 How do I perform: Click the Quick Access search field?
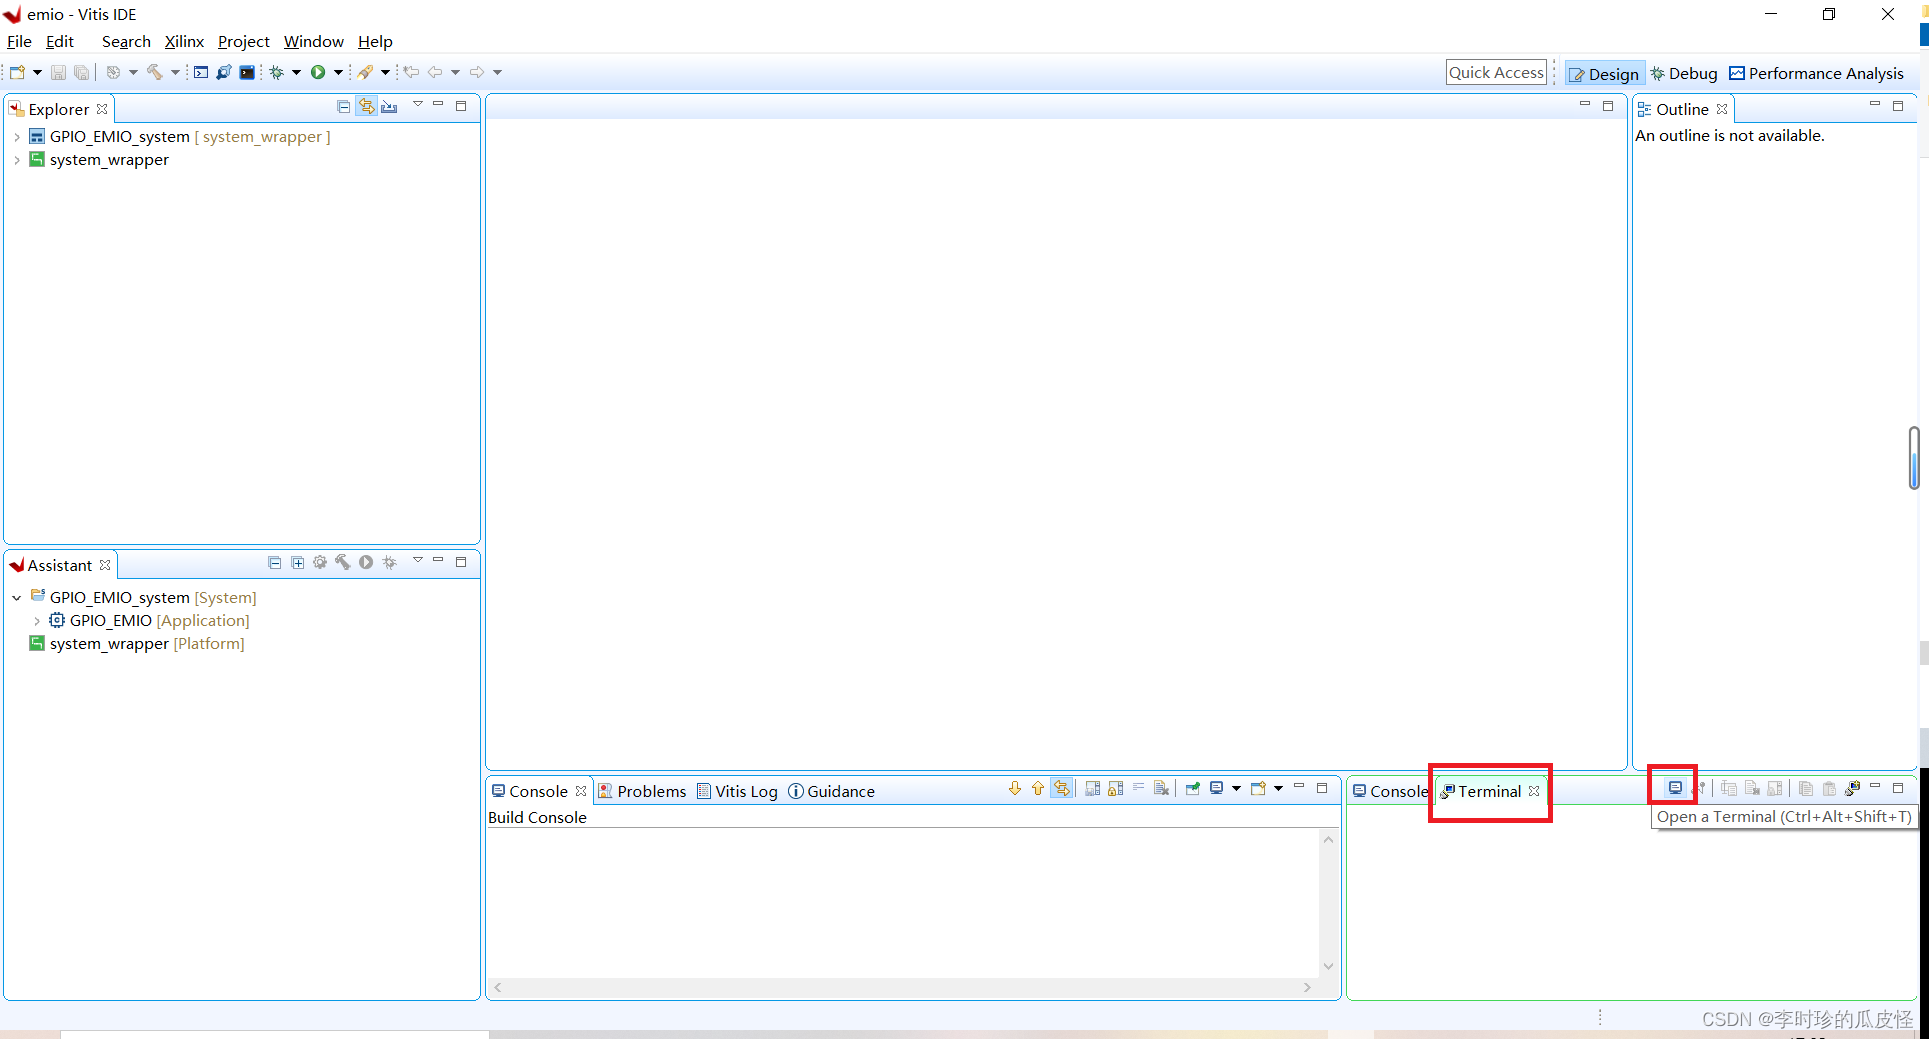tap(1496, 72)
